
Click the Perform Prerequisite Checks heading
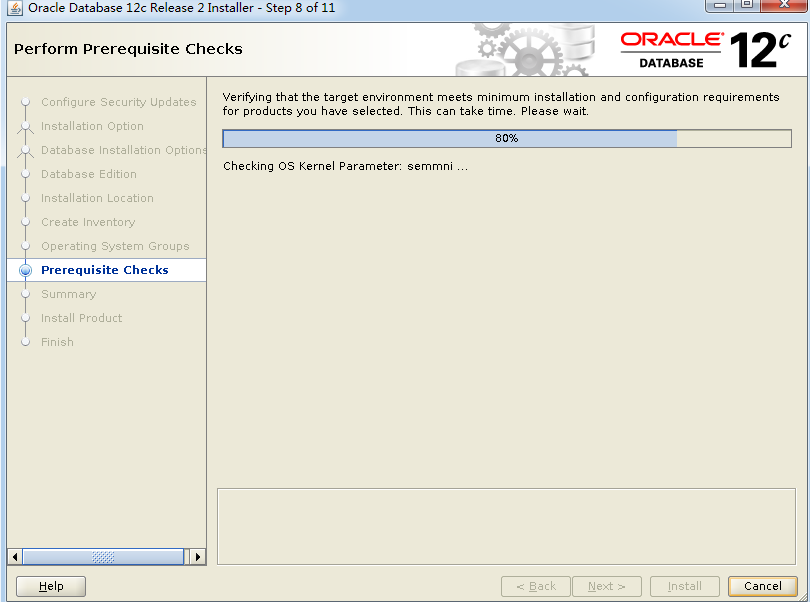[128, 49]
